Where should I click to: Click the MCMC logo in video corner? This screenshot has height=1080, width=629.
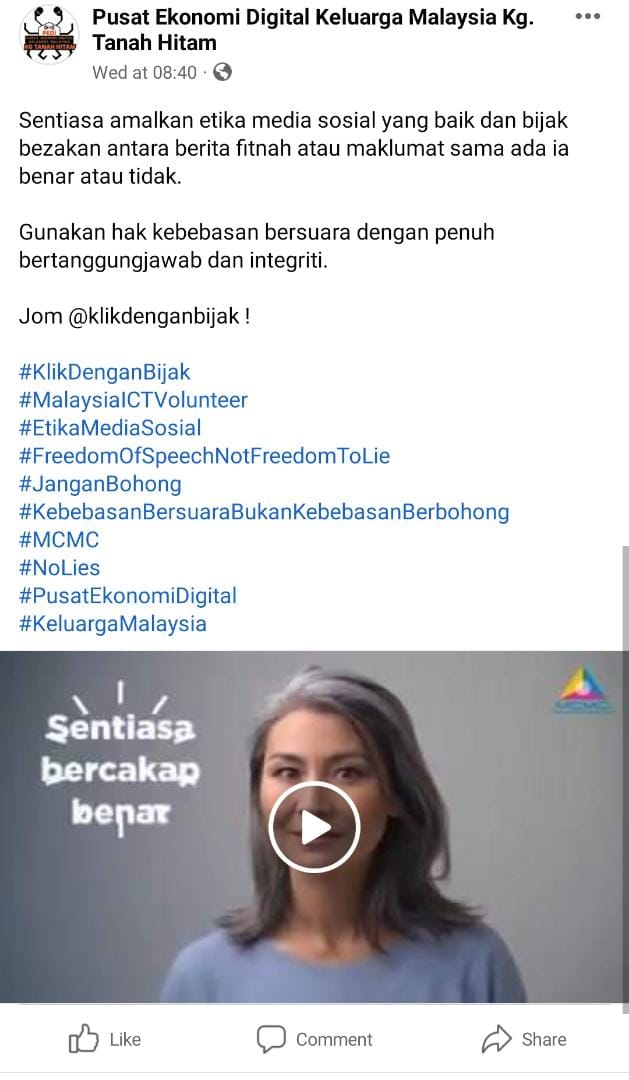[x=583, y=690]
